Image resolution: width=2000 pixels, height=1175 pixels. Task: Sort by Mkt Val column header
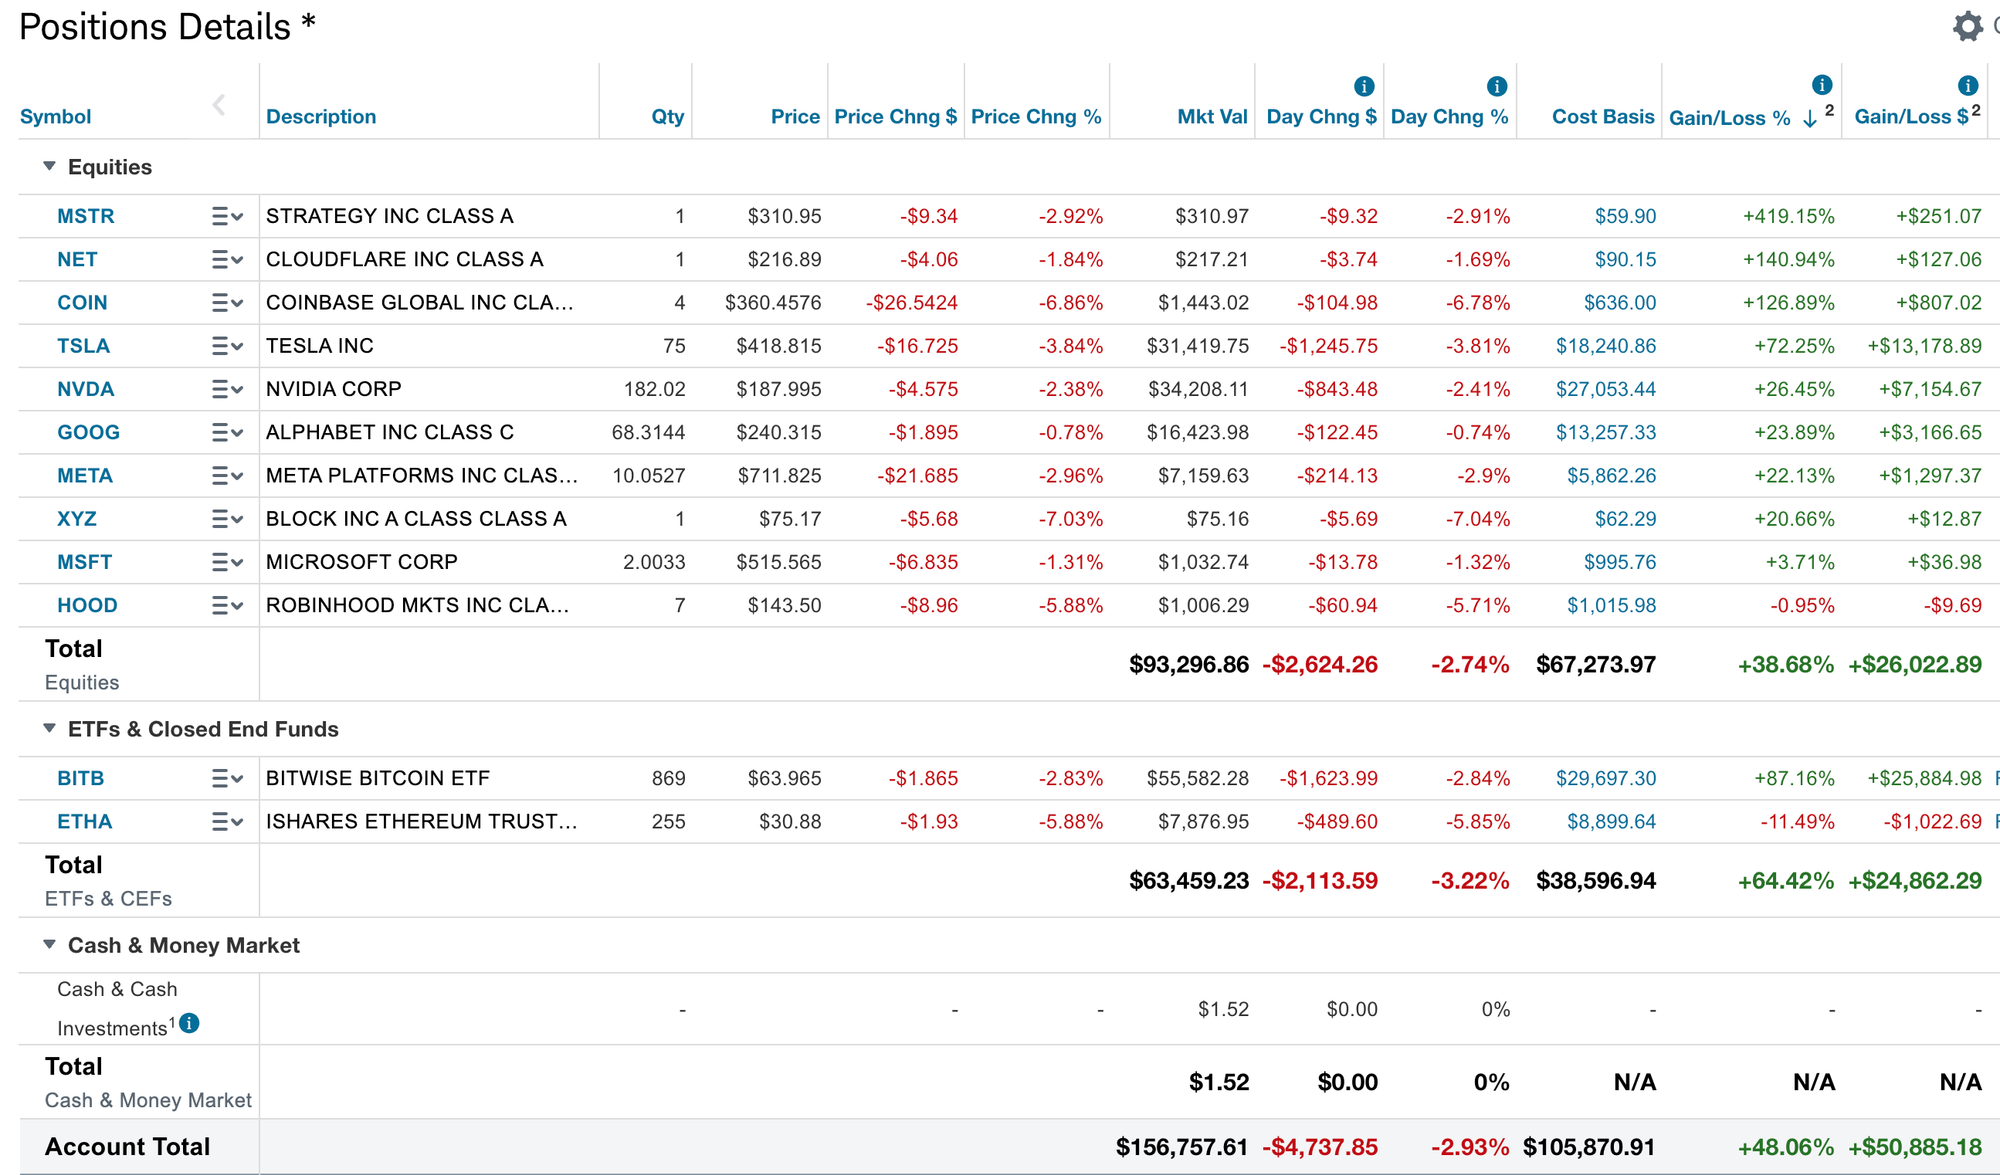point(1212,117)
